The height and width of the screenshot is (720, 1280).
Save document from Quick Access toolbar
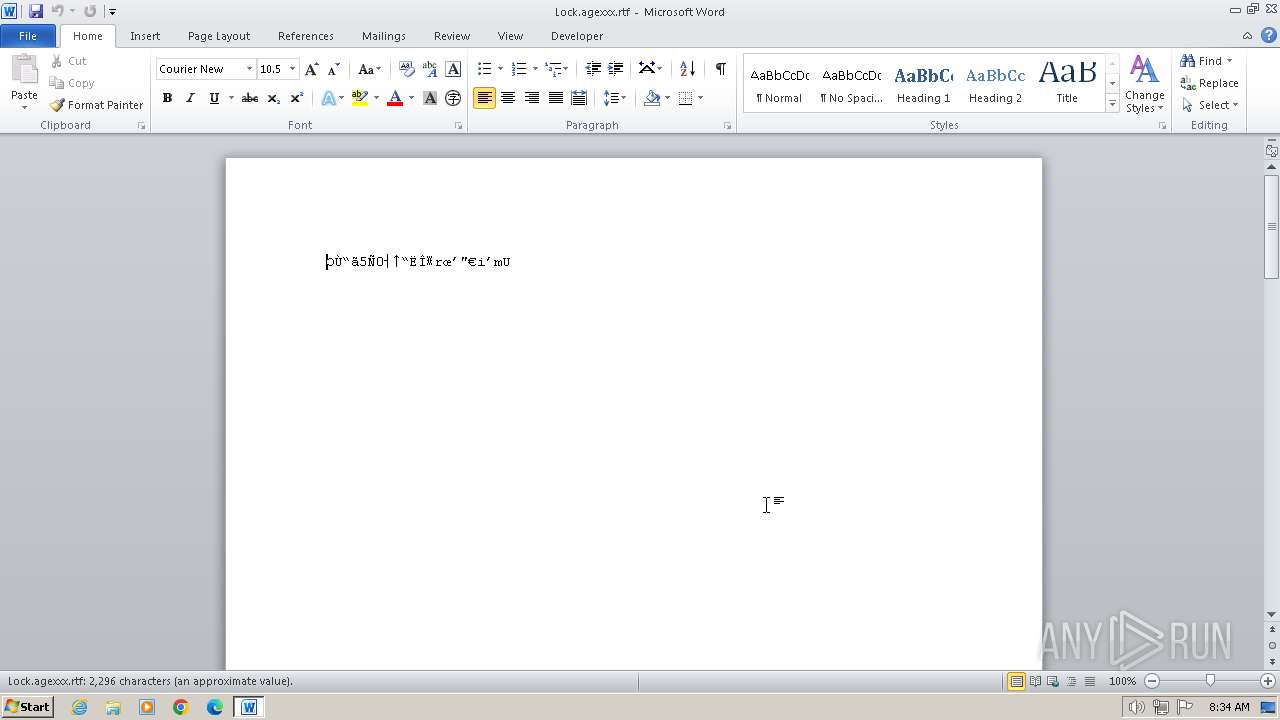(36, 11)
